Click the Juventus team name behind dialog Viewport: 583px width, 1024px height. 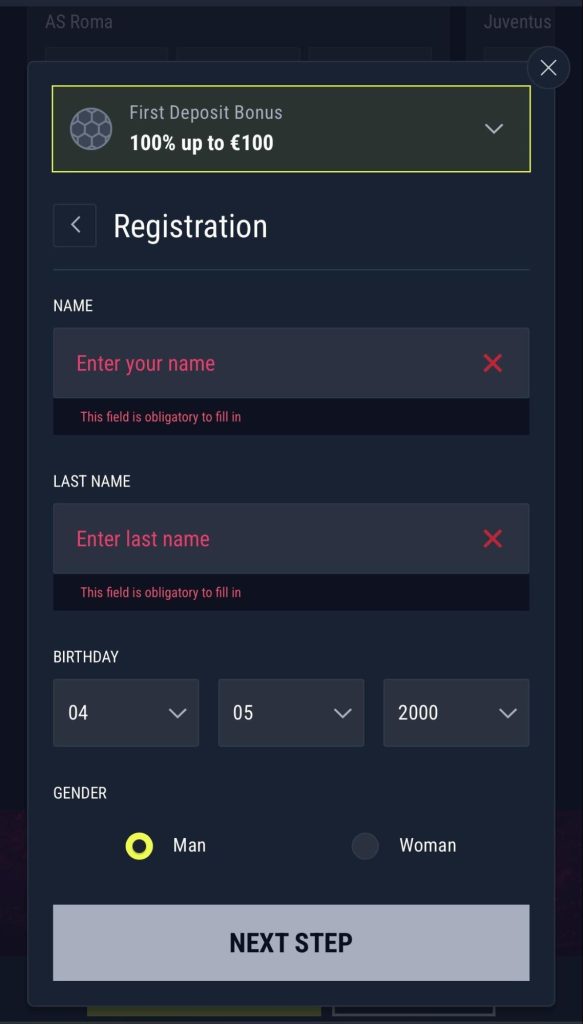click(x=518, y=22)
